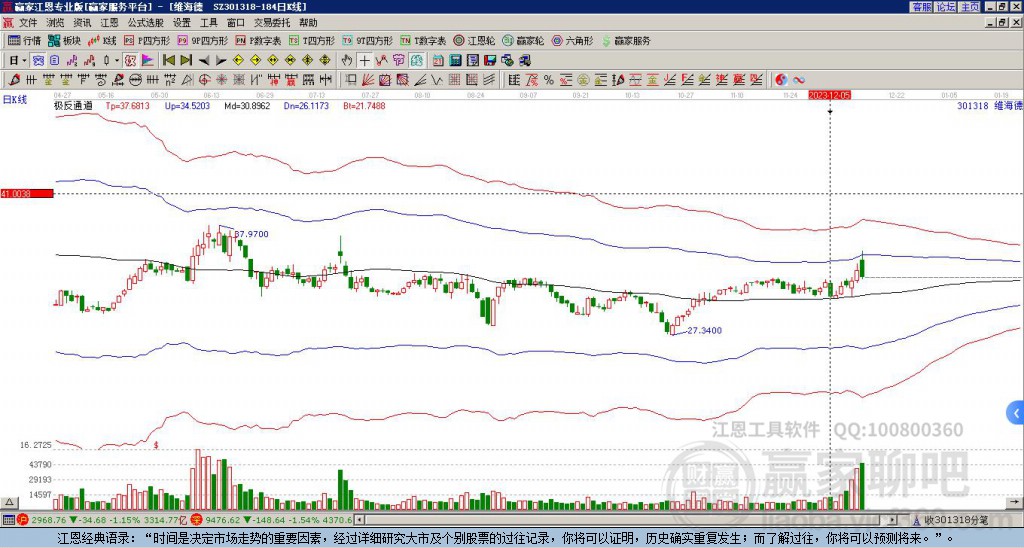This screenshot has width=1024, height=548.
Task: Click the 37.9700 high price label
Action: tap(251, 234)
